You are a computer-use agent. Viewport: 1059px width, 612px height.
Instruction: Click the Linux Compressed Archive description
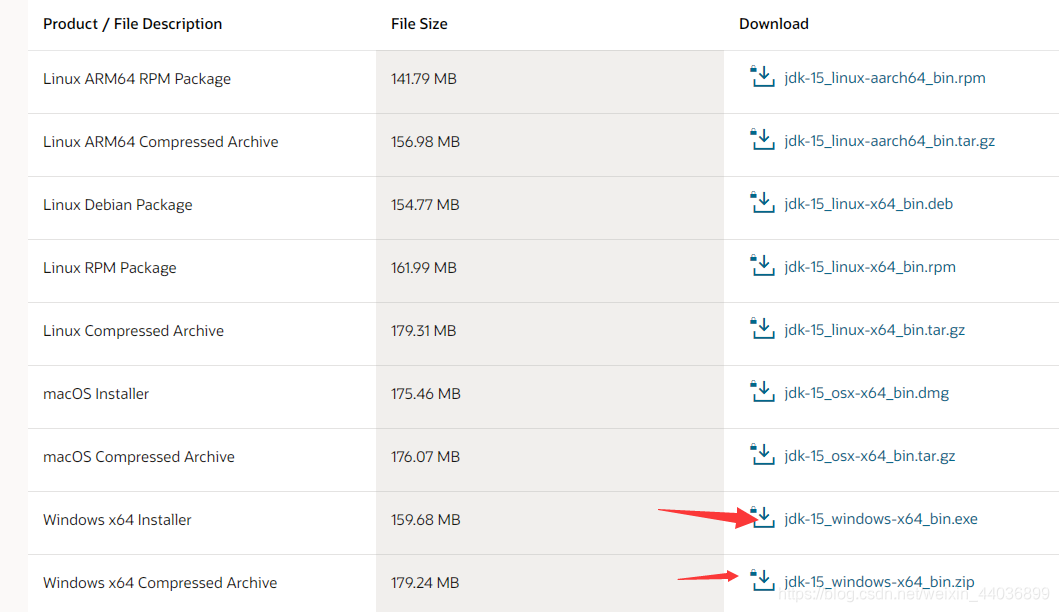click(133, 331)
